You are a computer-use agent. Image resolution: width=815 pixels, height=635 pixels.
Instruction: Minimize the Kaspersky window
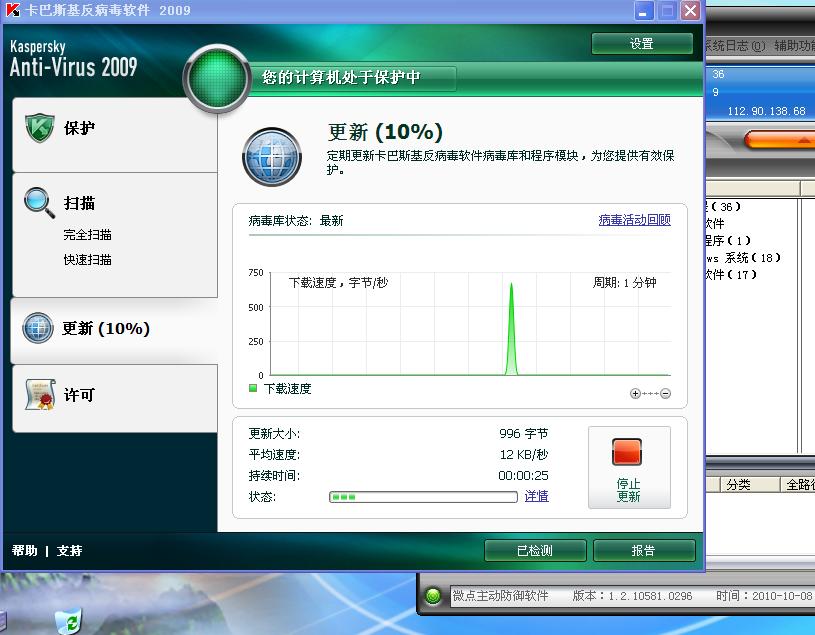pyautogui.click(x=643, y=10)
